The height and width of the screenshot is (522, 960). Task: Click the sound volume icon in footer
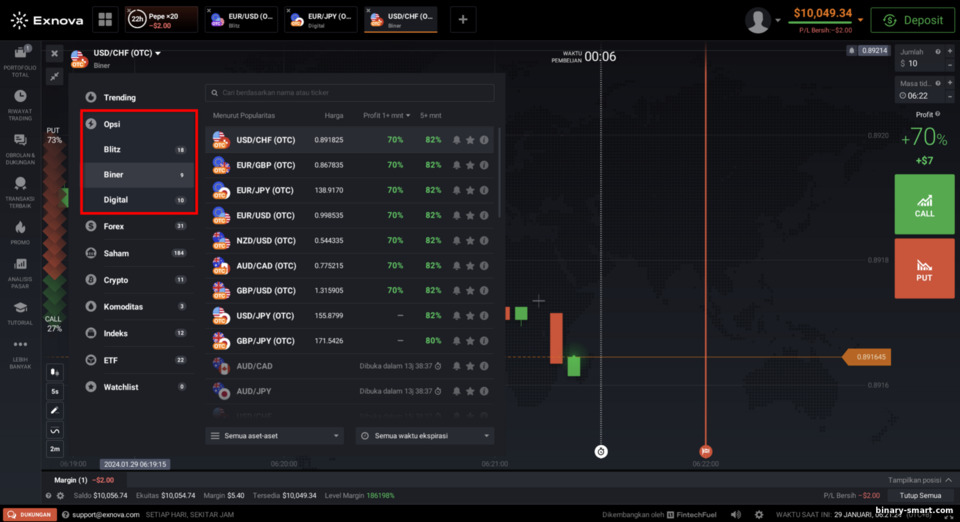click(736, 515)
